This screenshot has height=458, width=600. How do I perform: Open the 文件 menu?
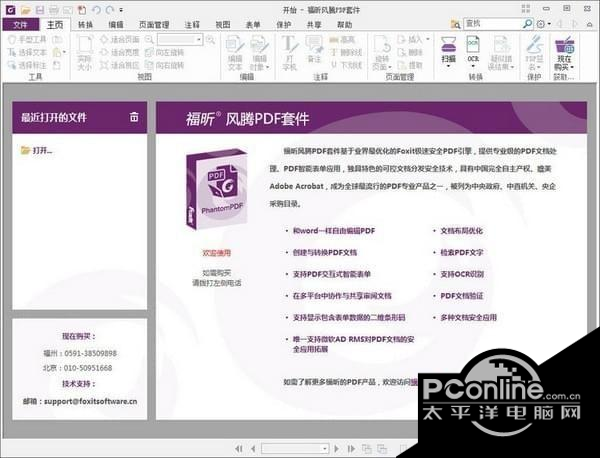[20, 24]
